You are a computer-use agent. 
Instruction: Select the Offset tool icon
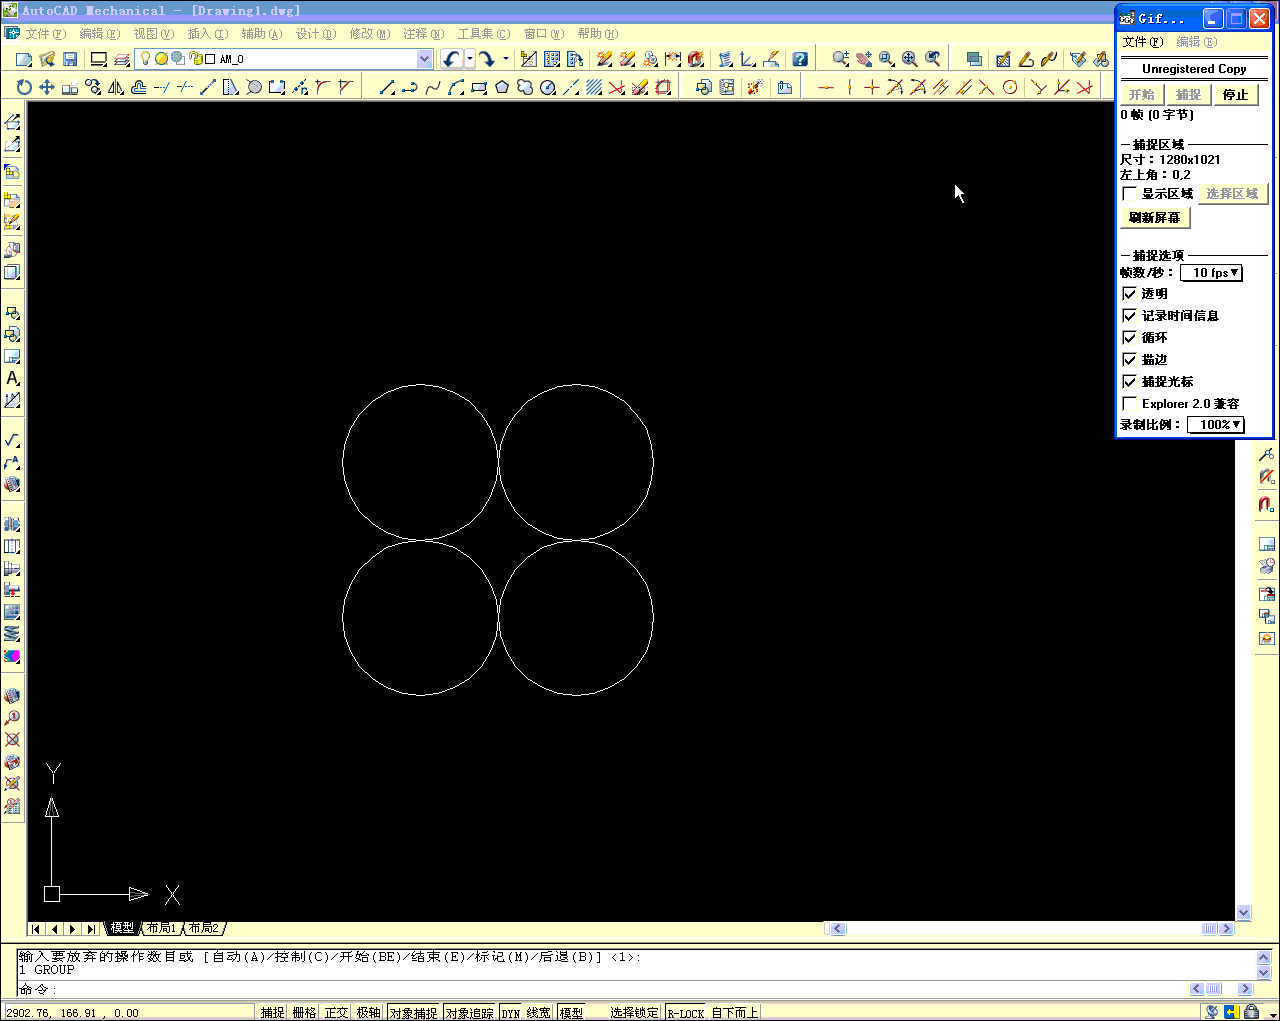139,87
